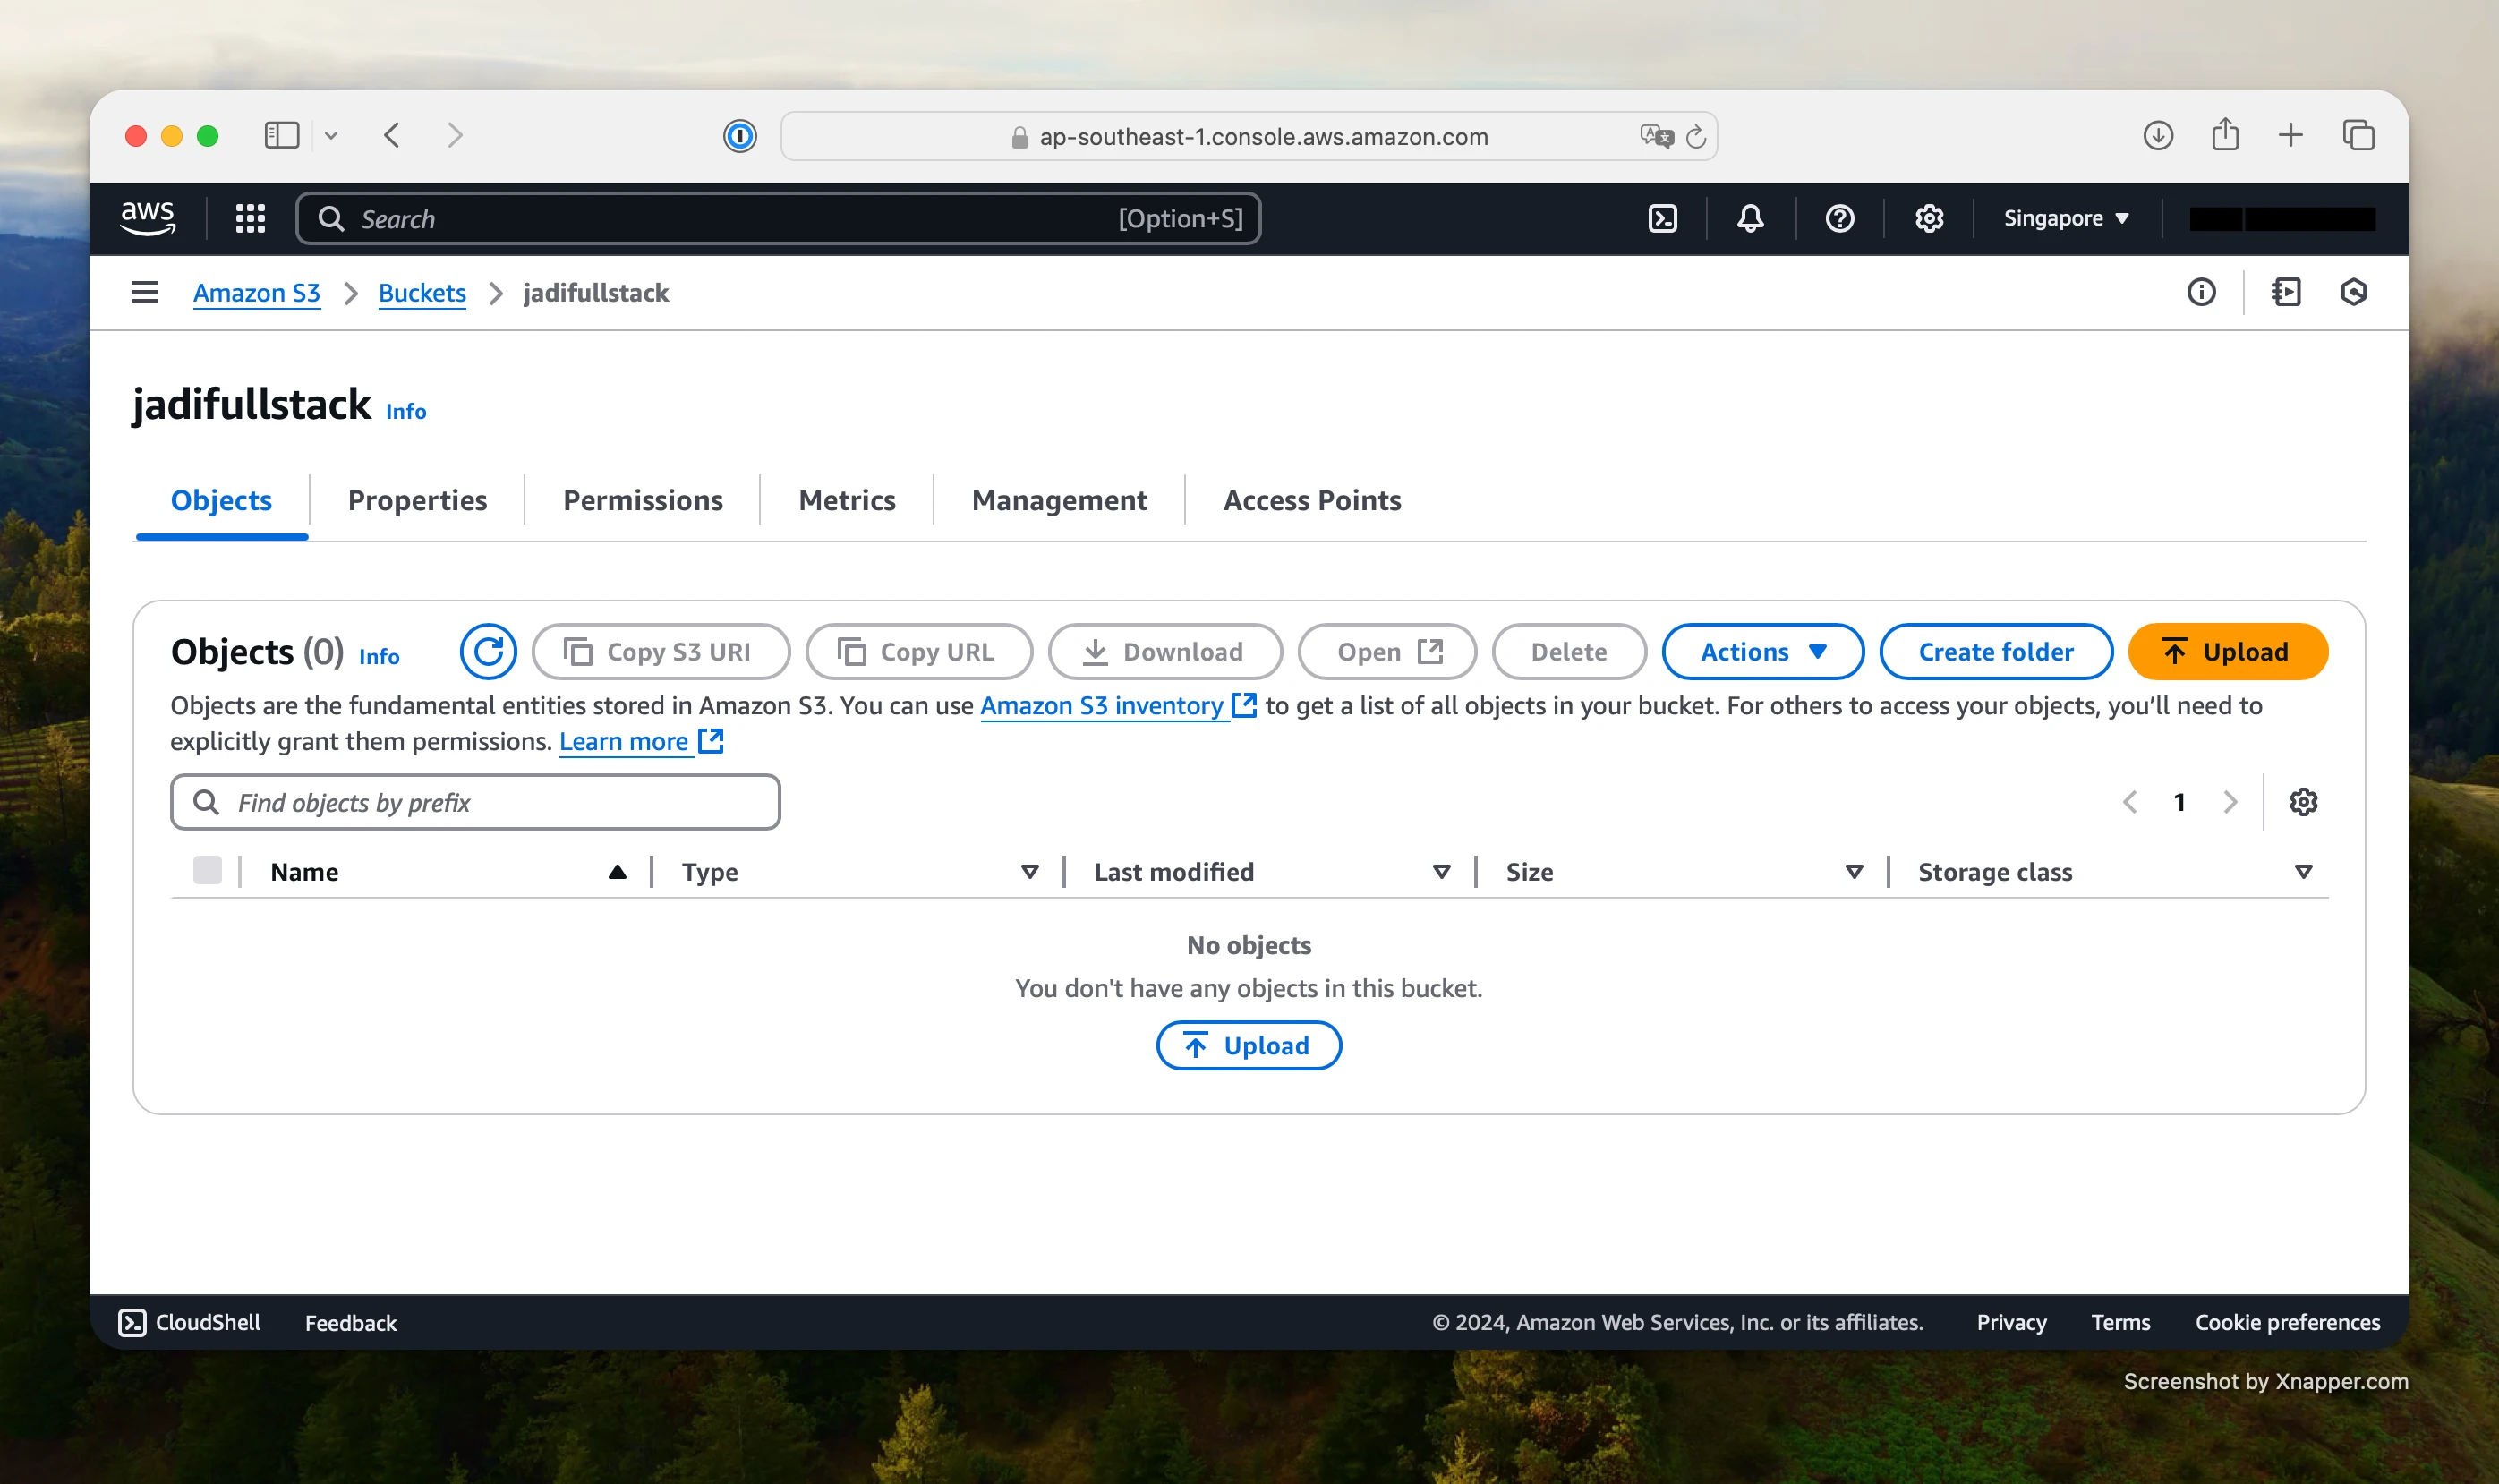Open the Actions dropdown menu
Screen dimensions: 2499x1484
click(x=1762, y=652)
